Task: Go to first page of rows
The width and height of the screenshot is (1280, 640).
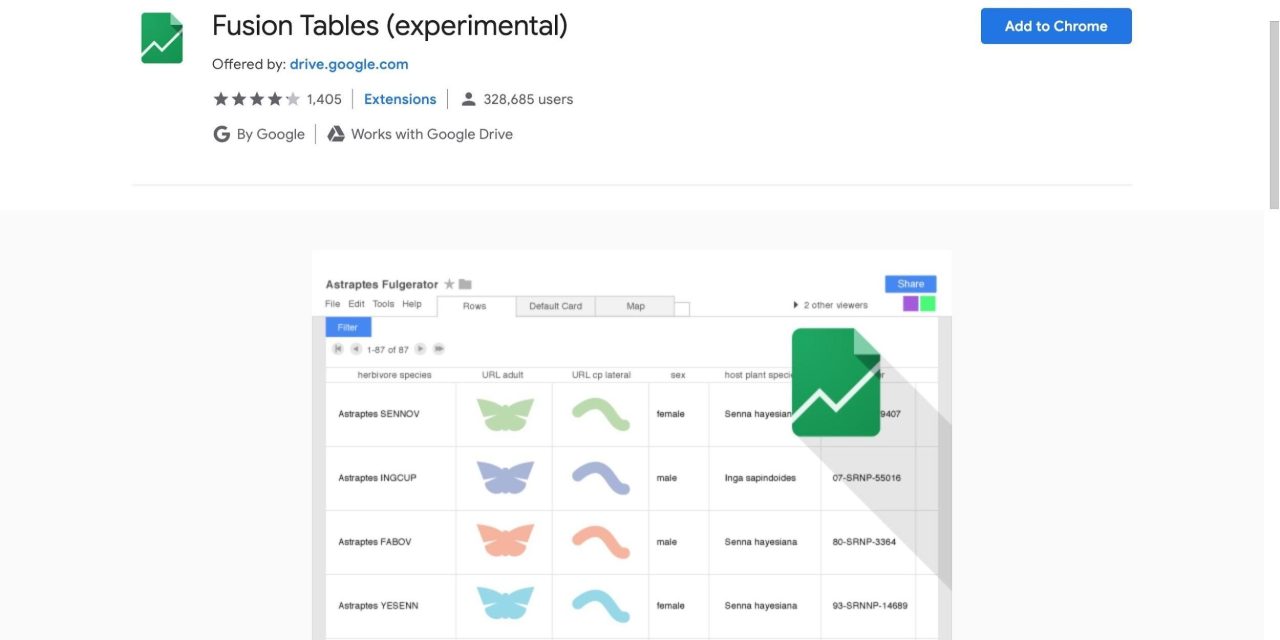Action: coord(338,349)
